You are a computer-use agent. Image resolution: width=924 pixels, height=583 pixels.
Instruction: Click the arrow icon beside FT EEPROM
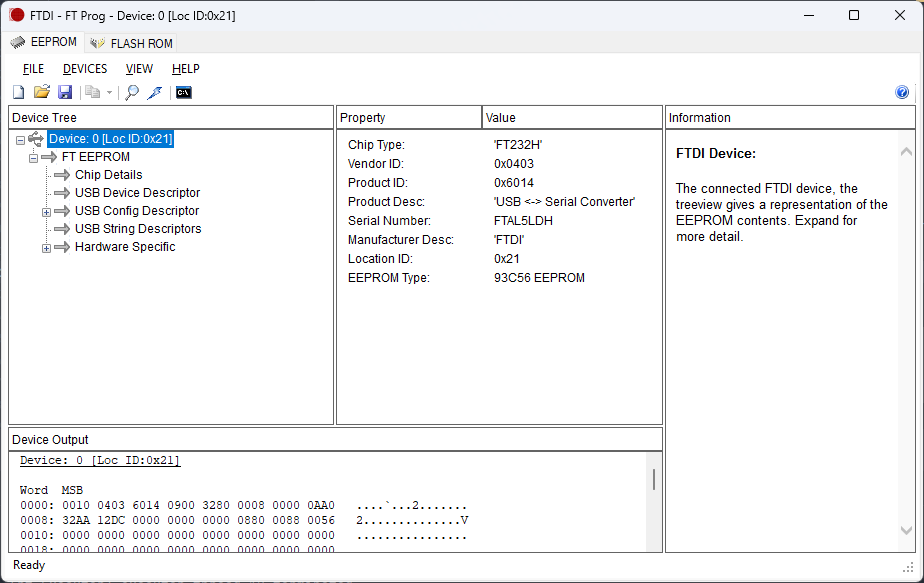[x=49, y=157]
